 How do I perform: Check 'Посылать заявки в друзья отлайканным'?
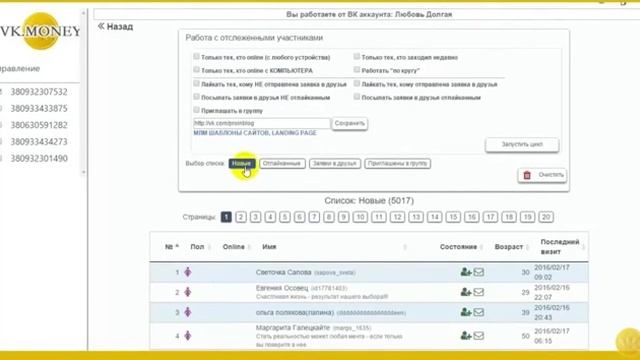pos(357,97)
